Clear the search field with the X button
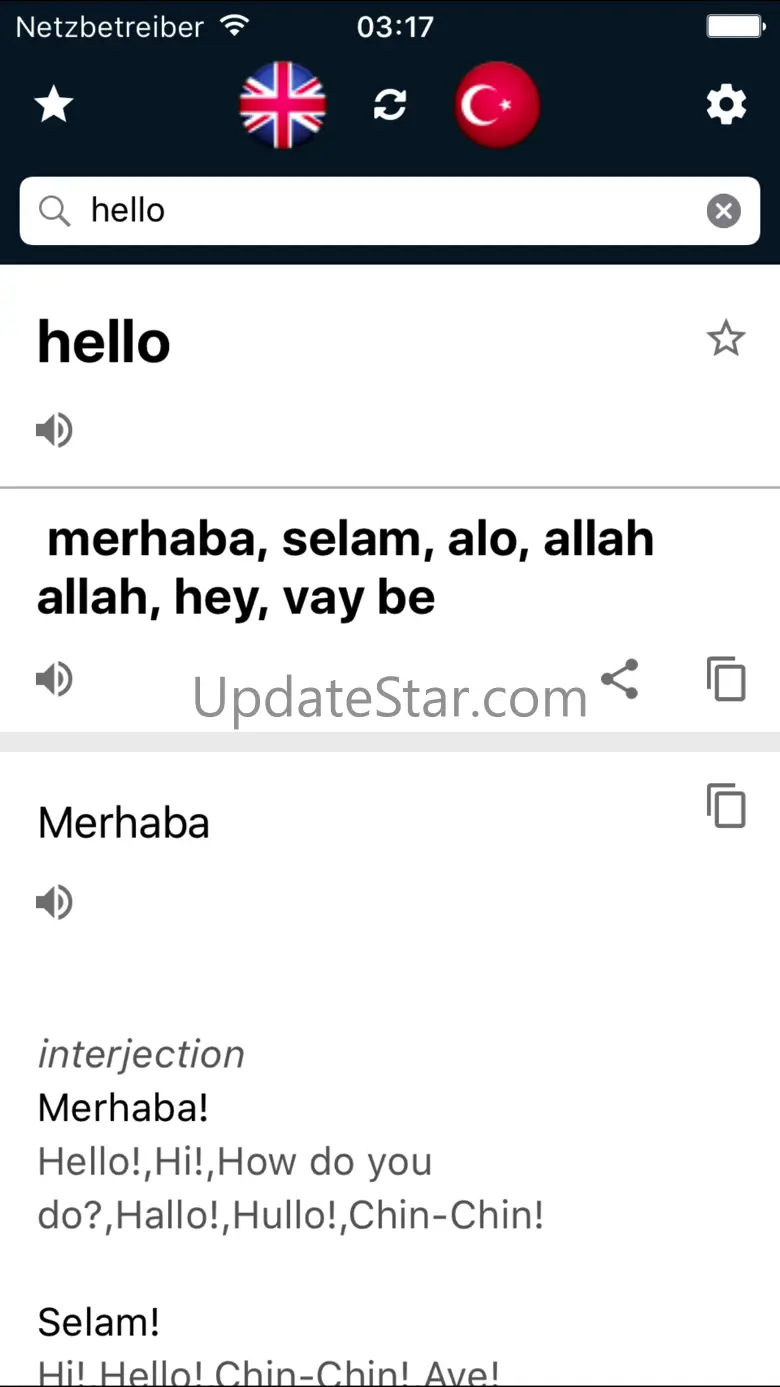 [724, 210]
